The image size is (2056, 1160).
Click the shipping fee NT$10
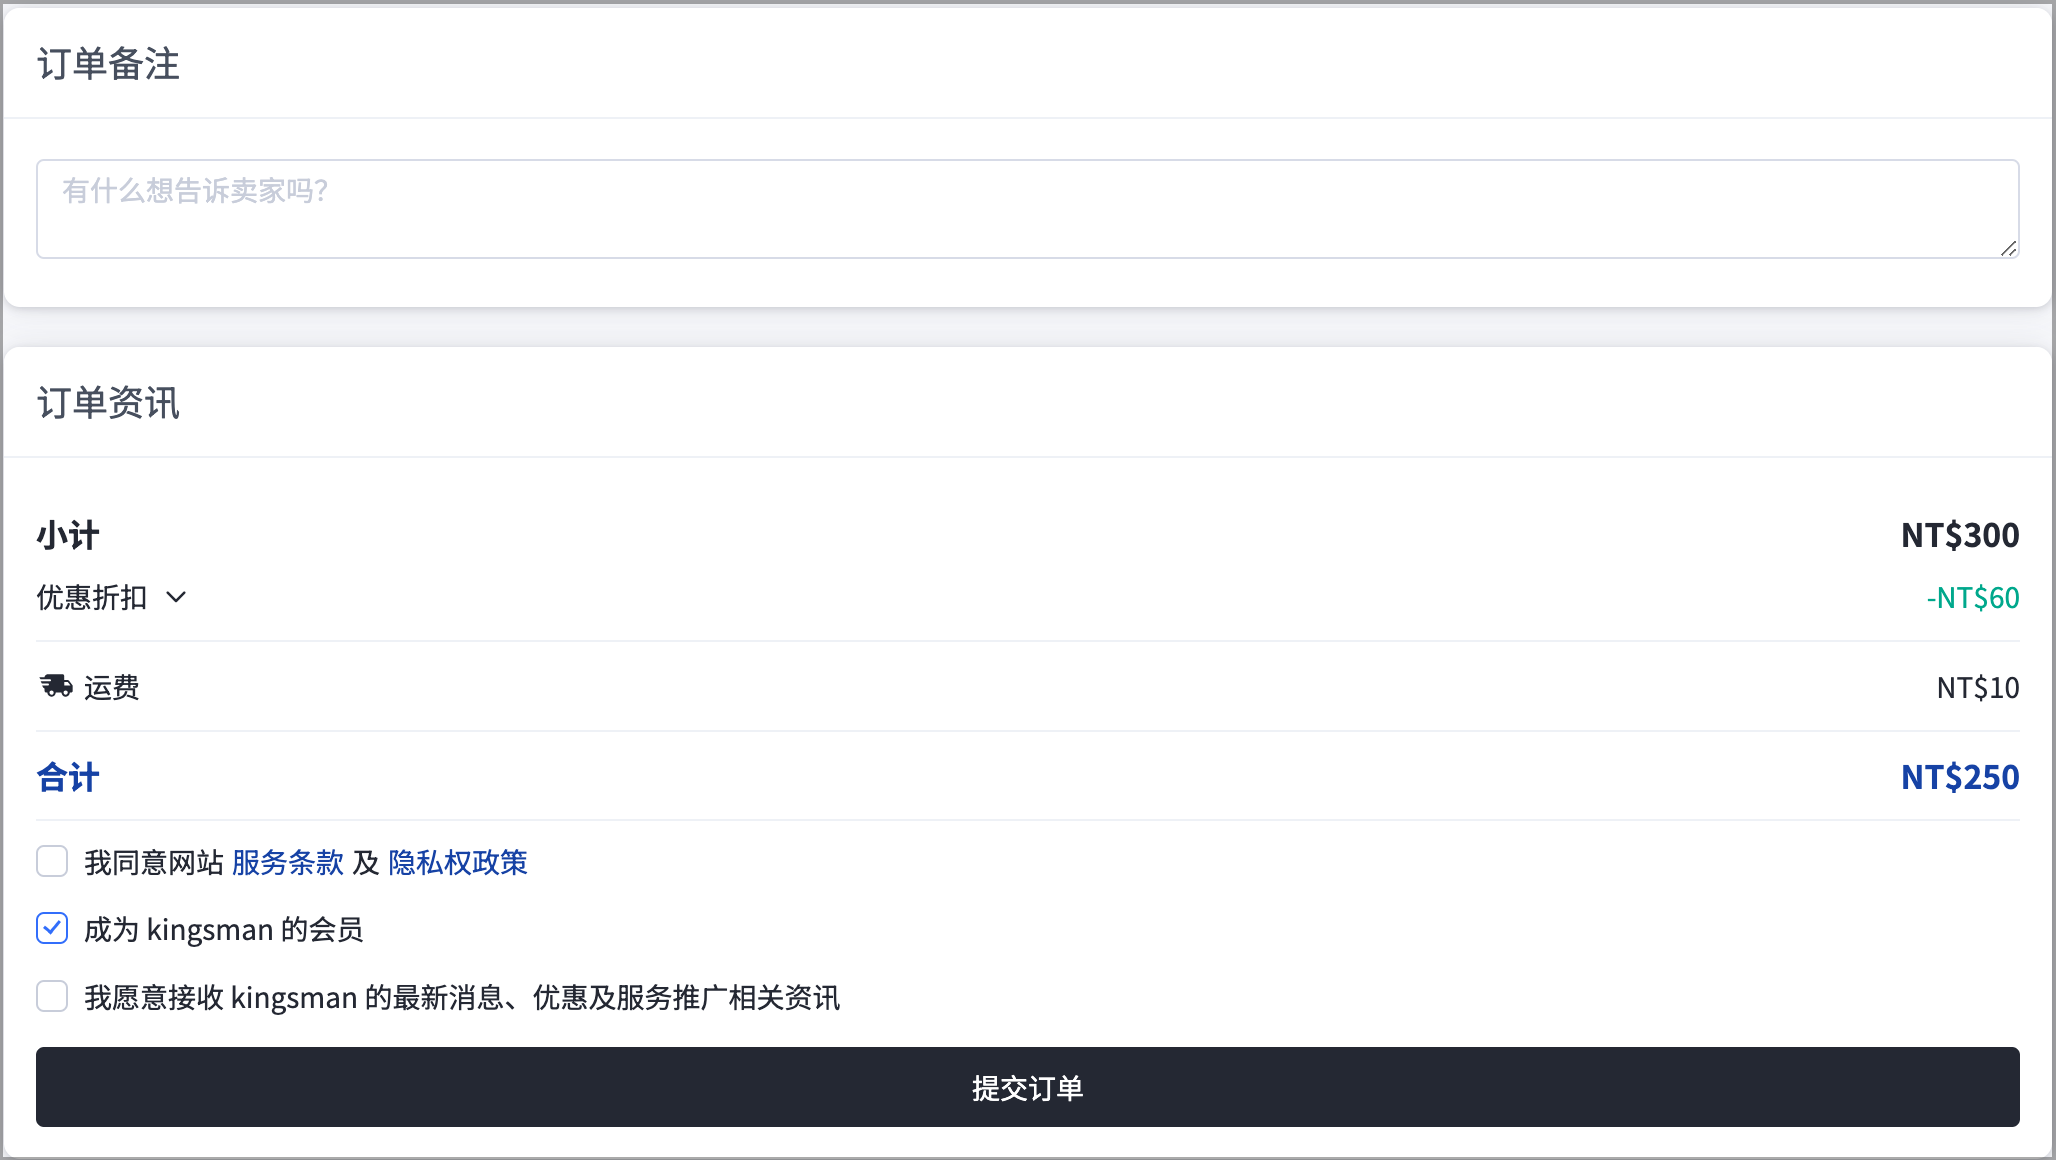coord(1977,687)
